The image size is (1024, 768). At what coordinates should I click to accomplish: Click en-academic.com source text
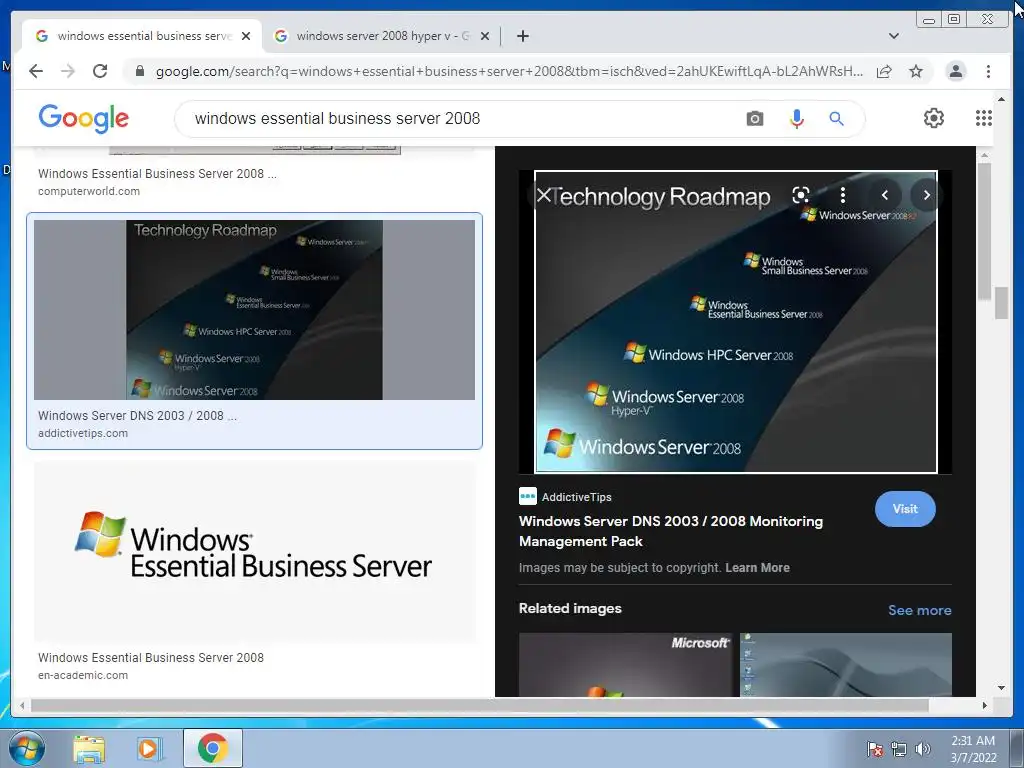pos(83,675)
